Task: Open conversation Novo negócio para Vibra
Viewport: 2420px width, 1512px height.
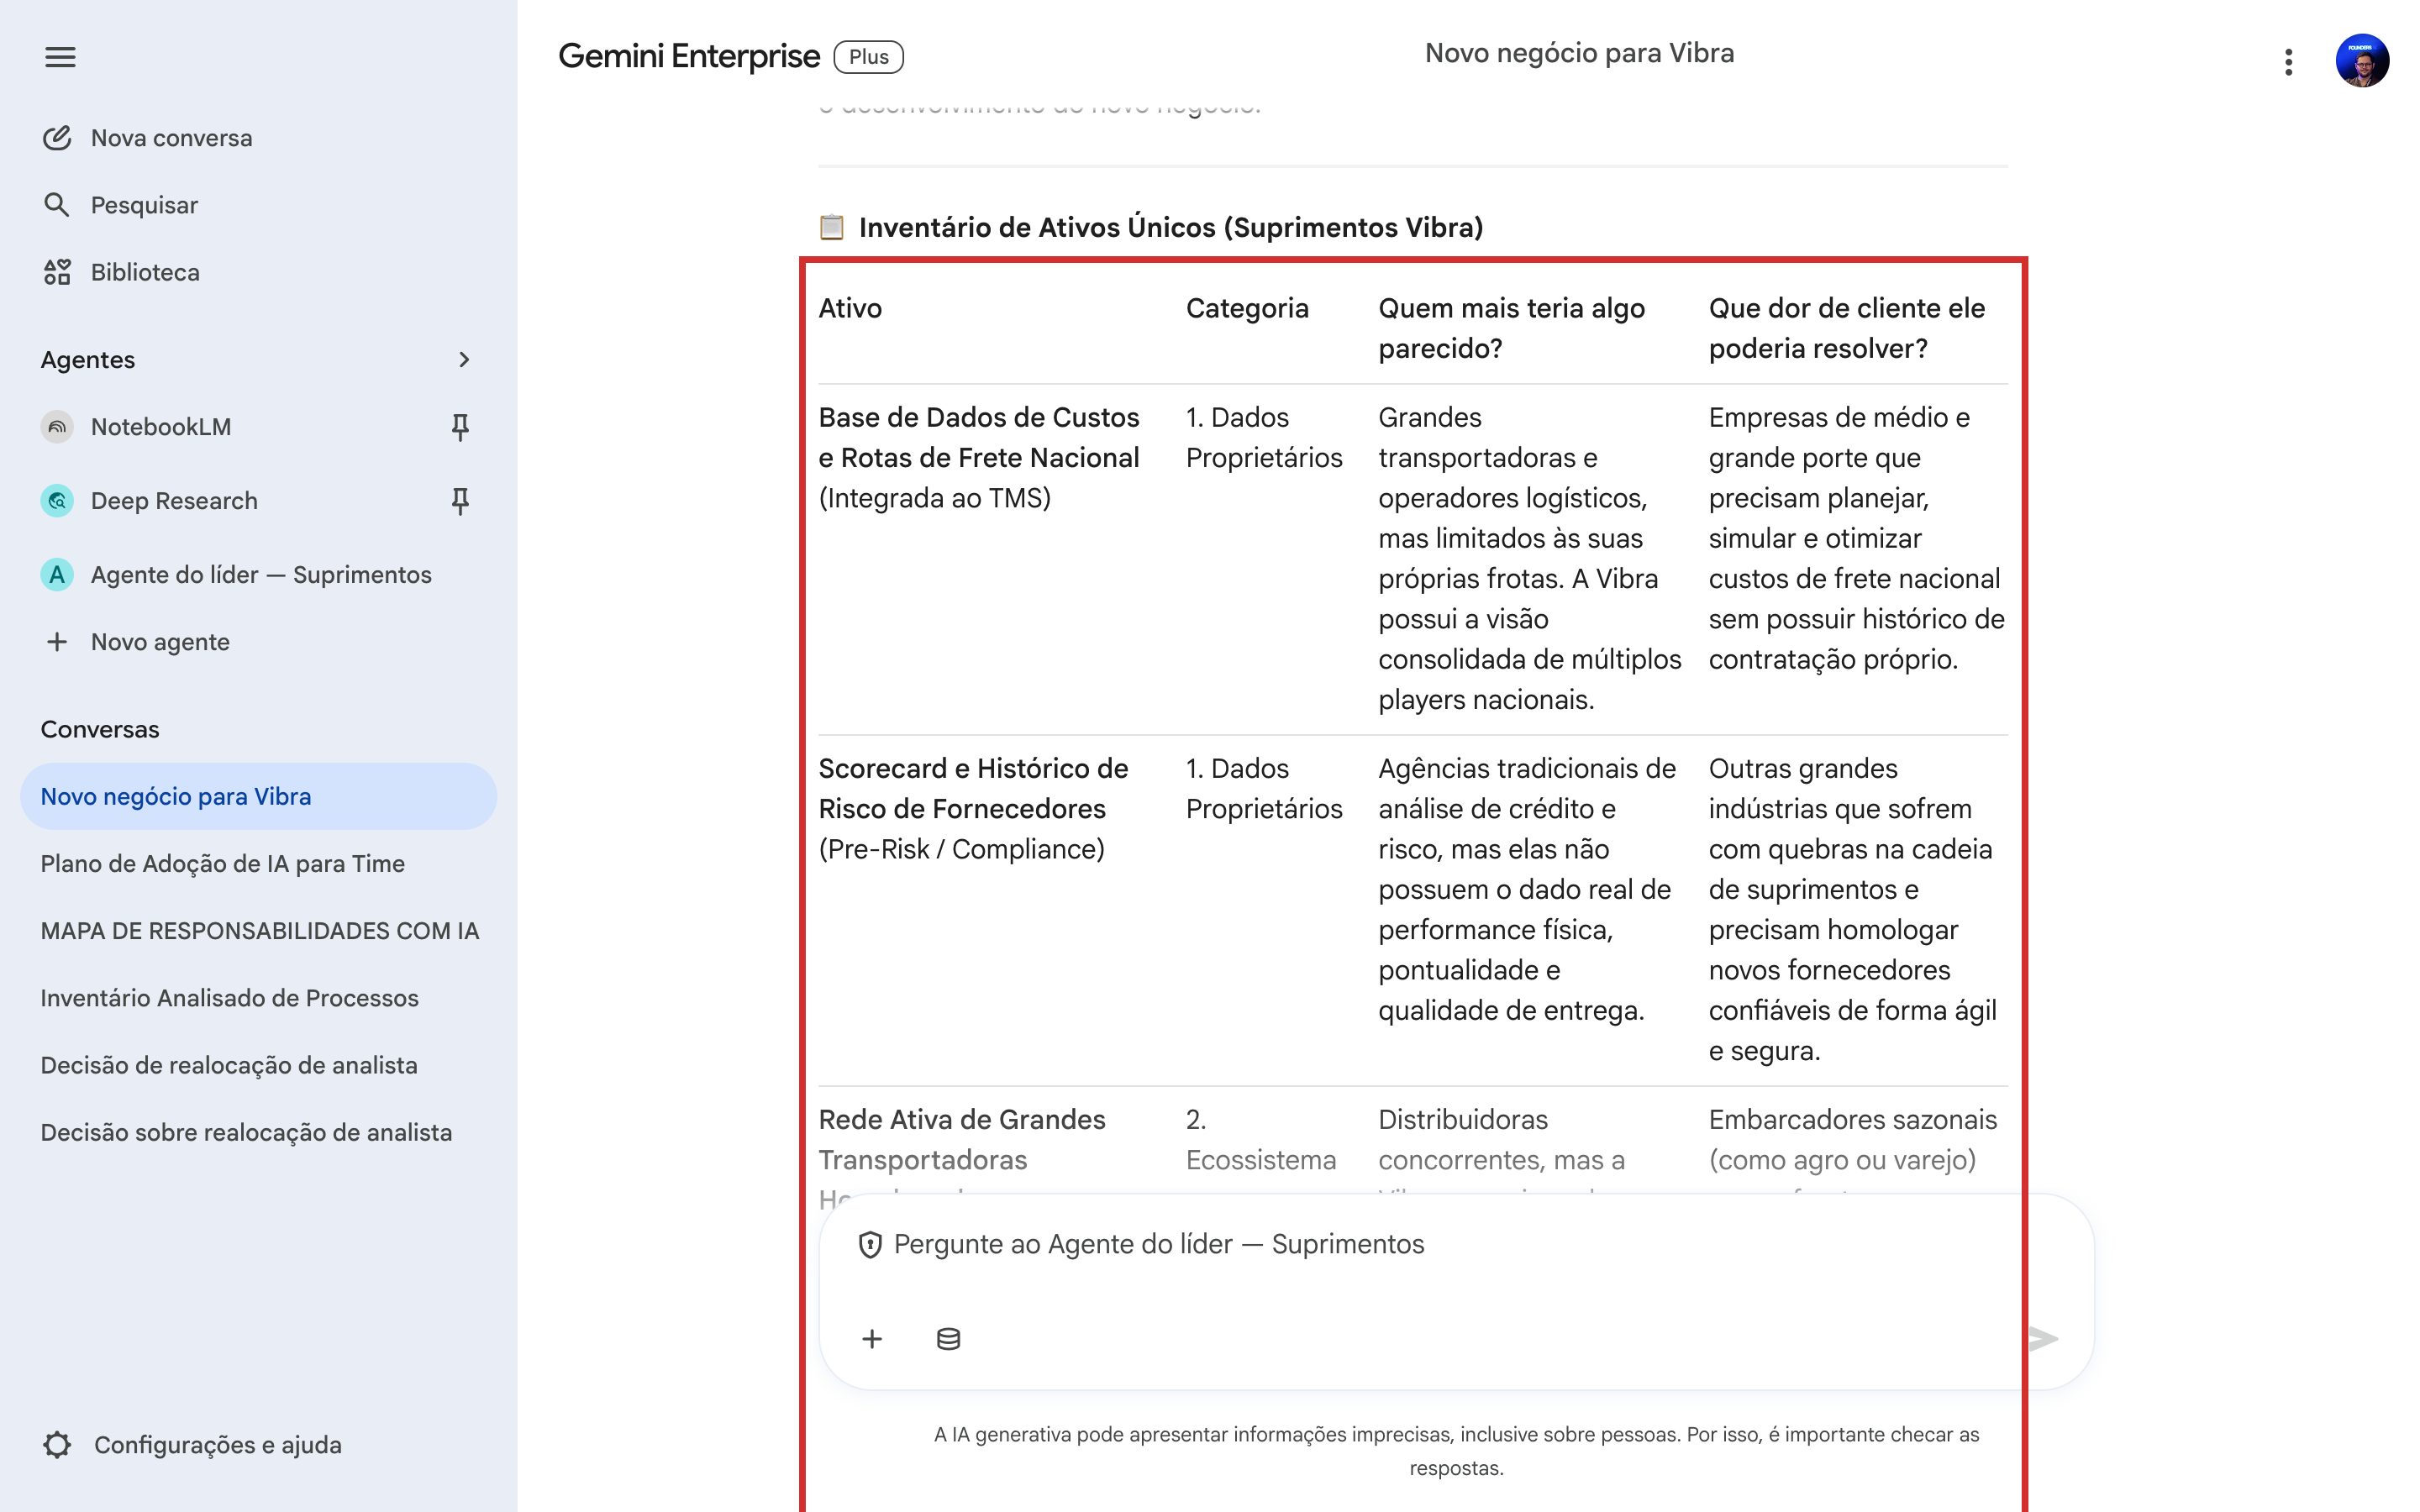Action: (258, 797)
